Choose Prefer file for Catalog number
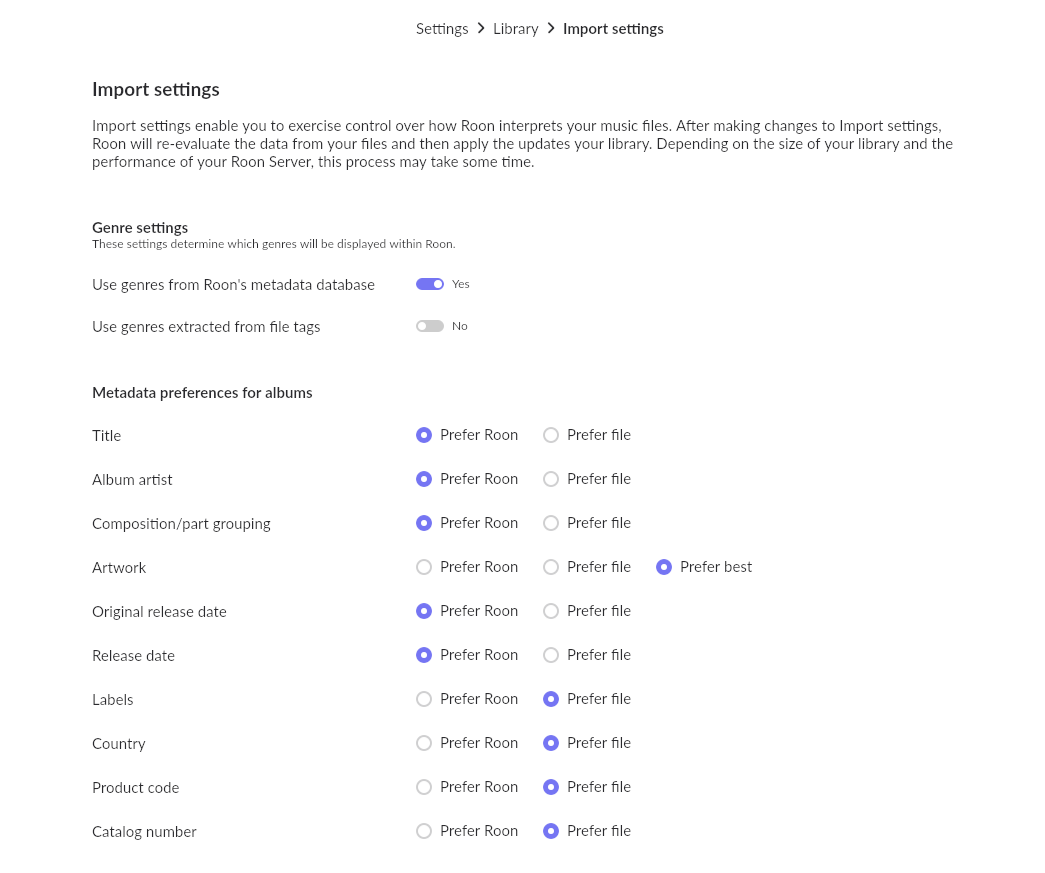Screen dimensions: 1045x873 (551, 831)
